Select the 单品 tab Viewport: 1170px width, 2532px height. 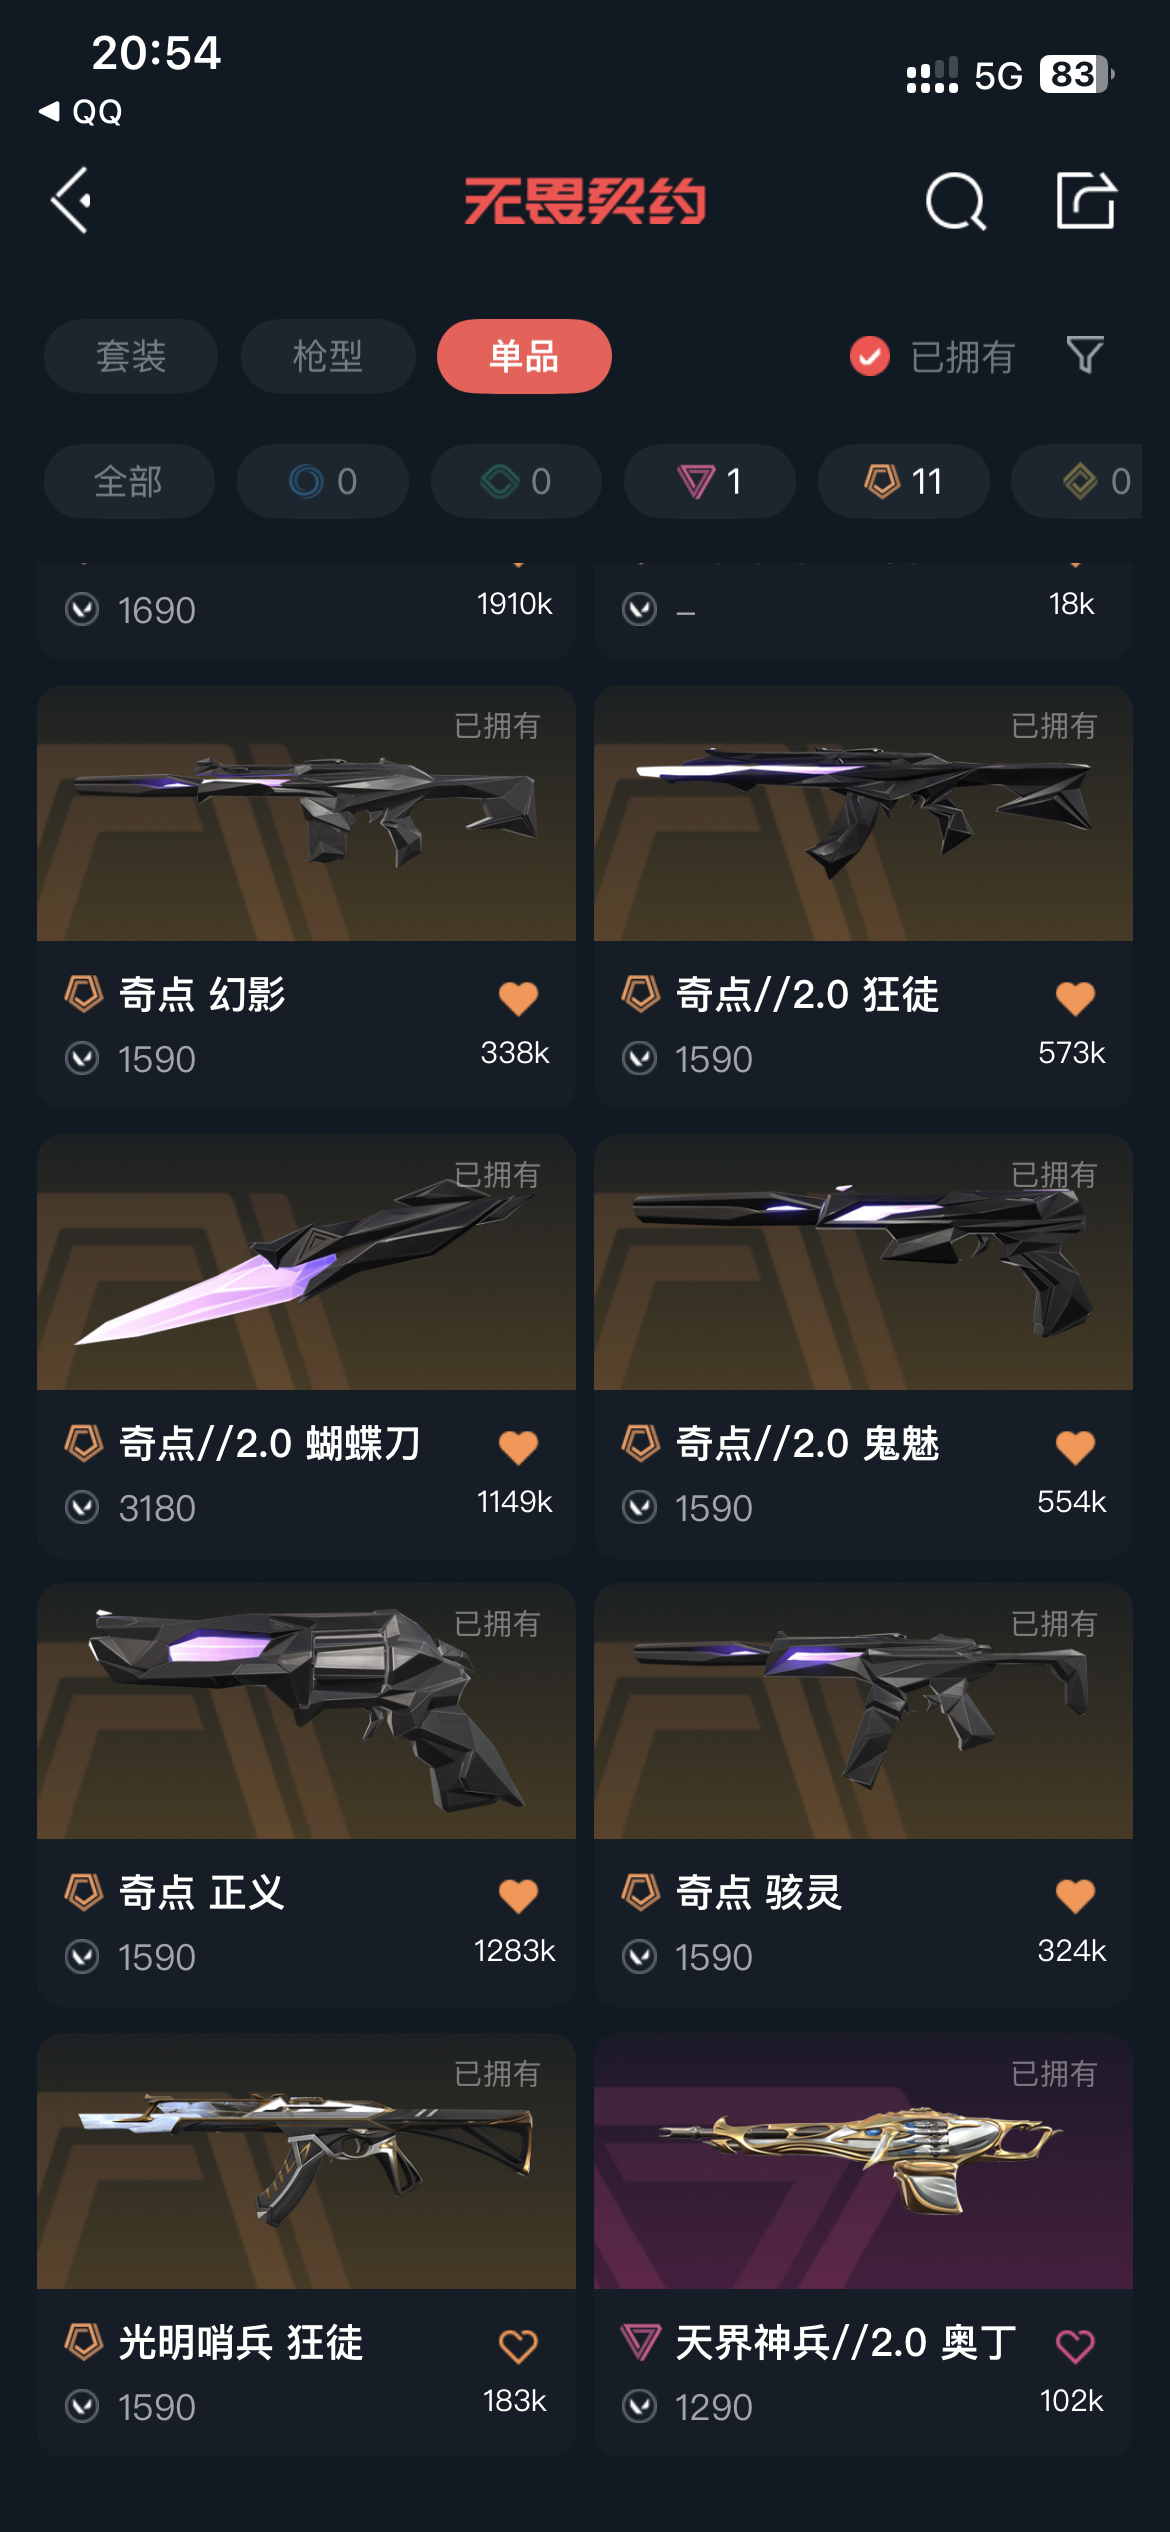(x=524, y=356)
